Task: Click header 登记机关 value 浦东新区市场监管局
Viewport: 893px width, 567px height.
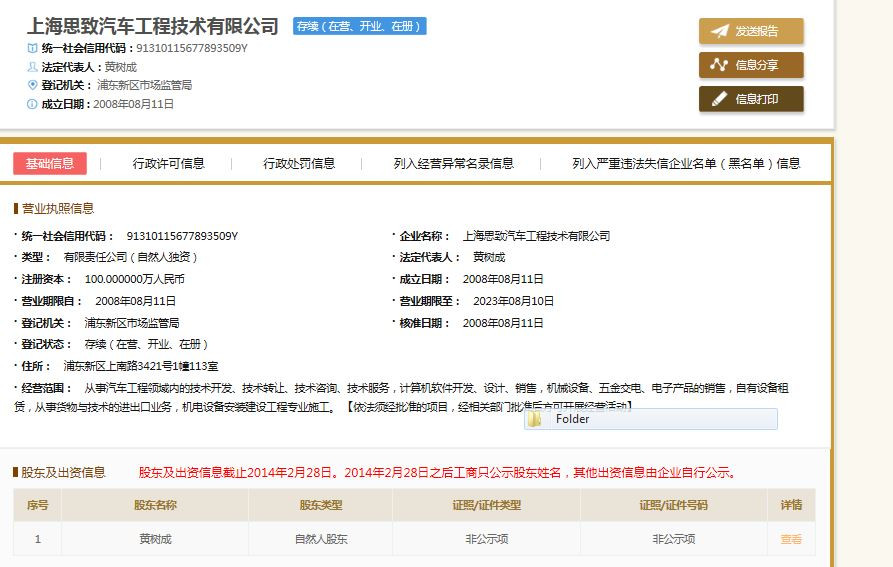Action: pyautogui.click(x=144, y=85)
